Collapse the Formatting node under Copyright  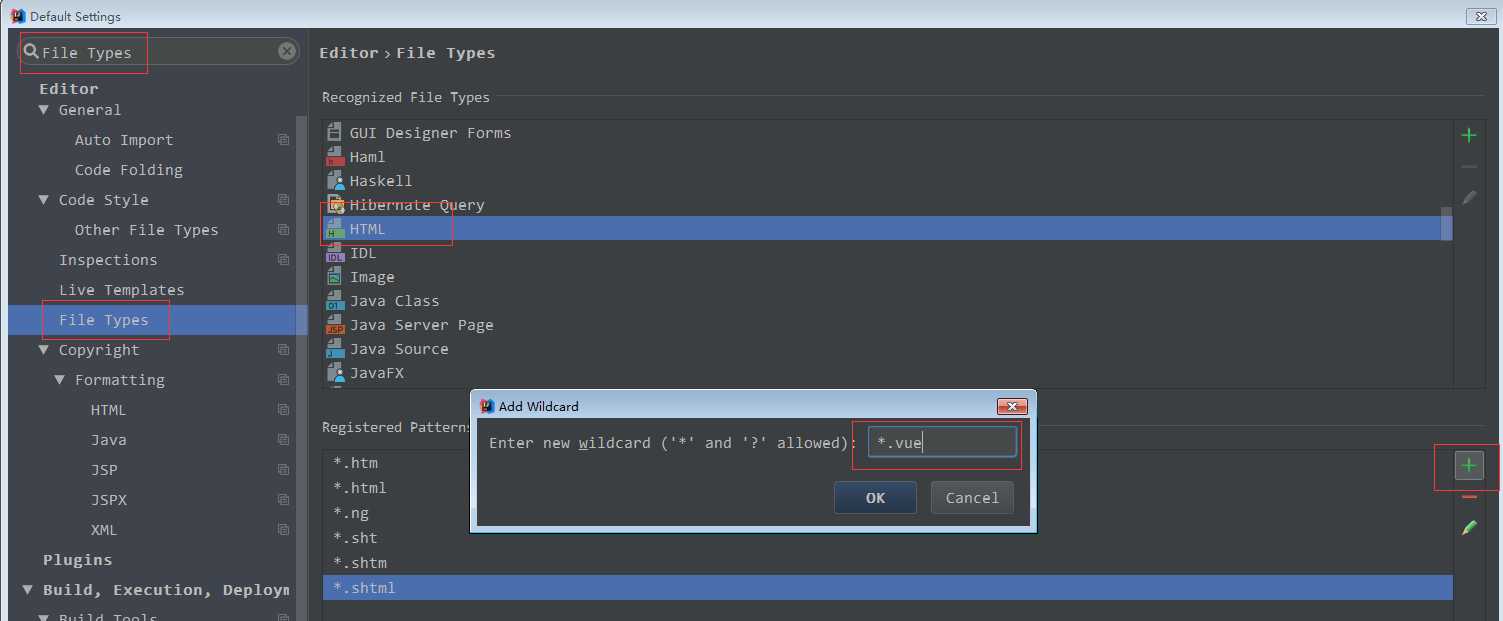click(x=60, y=380)
